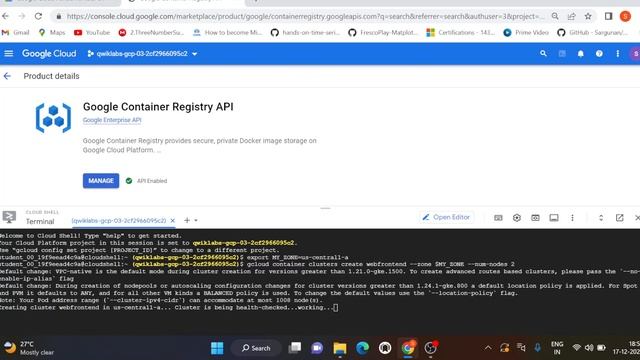Open the volume control in tray

(x=589, y=348)
